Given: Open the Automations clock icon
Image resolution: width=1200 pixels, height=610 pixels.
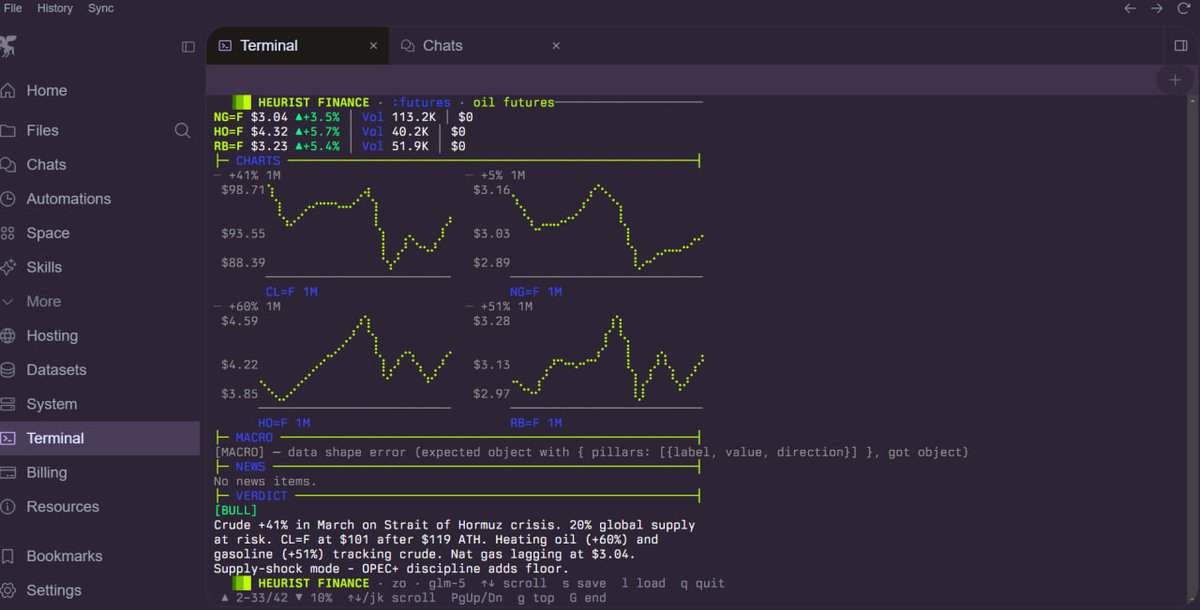Looking at the screenshot, I should click(8, 199).
